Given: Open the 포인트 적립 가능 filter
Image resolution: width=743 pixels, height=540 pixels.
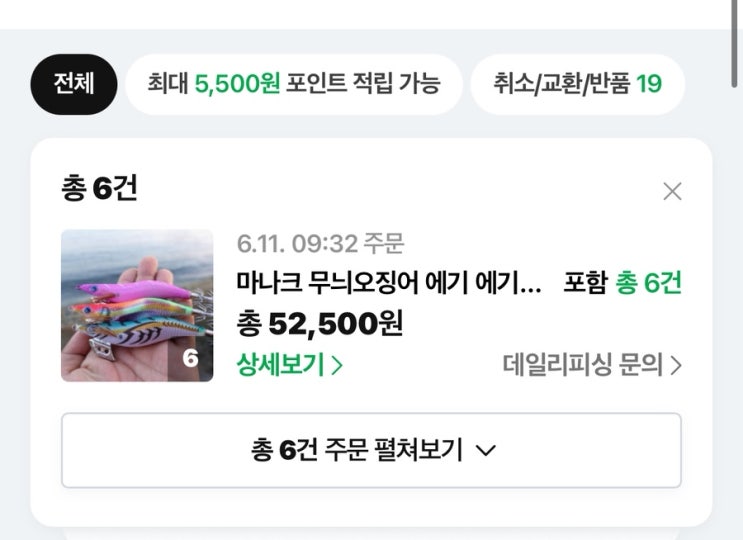Looking at the screenshot, I should (293, 83).
